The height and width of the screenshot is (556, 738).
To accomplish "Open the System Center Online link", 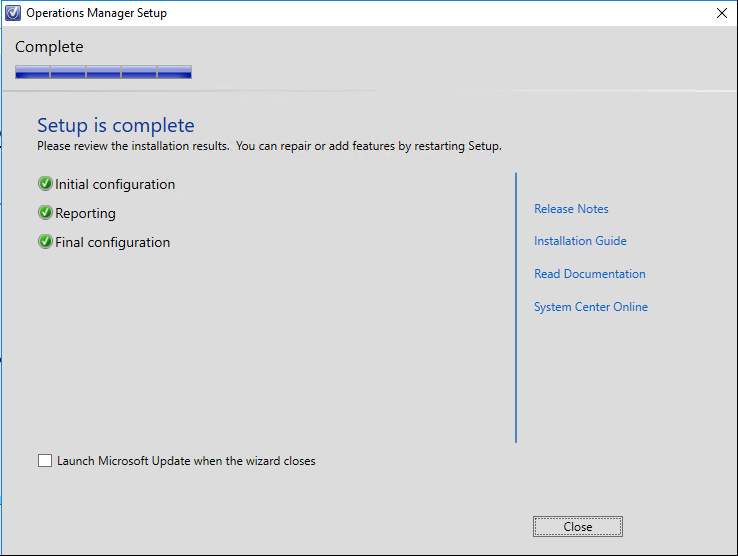I will [x=591, y=306].
